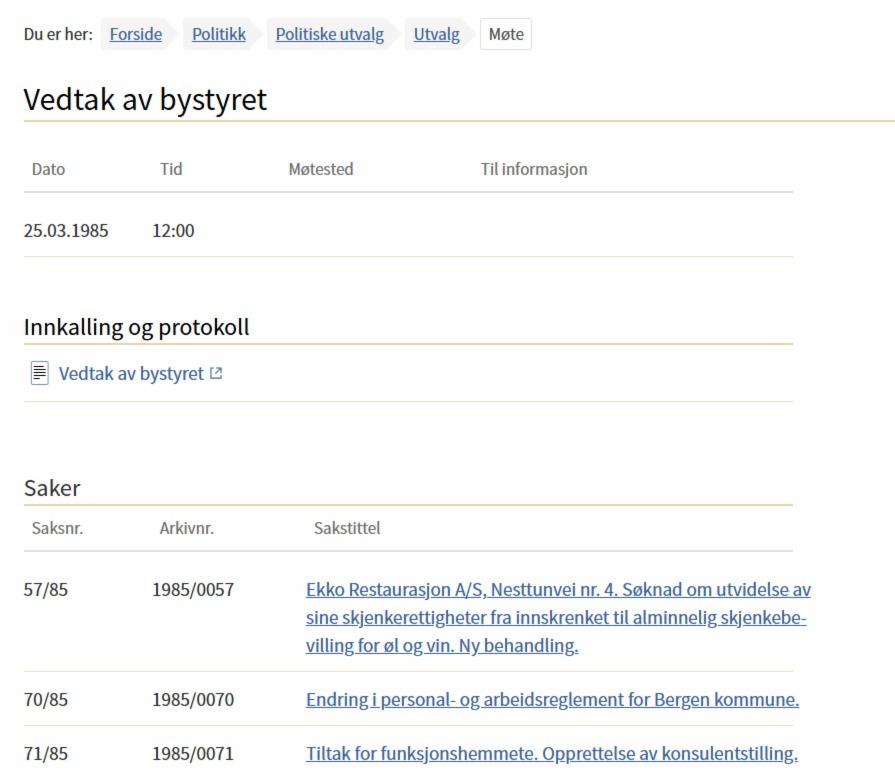895x779 pixels.
Task: Click the Sakstittel column header
Action: pyautogui.click(x=346, y=528)
